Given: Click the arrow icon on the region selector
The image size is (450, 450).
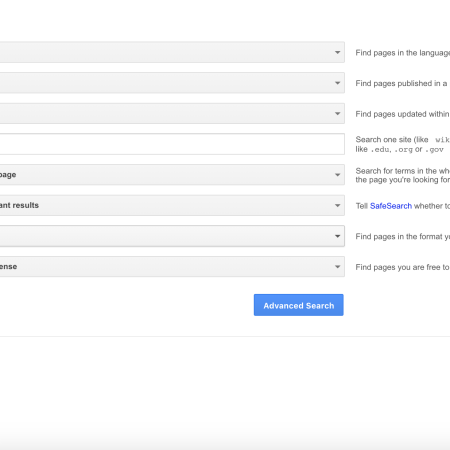Looking at the screenshot, I should [x=338, y=83].
